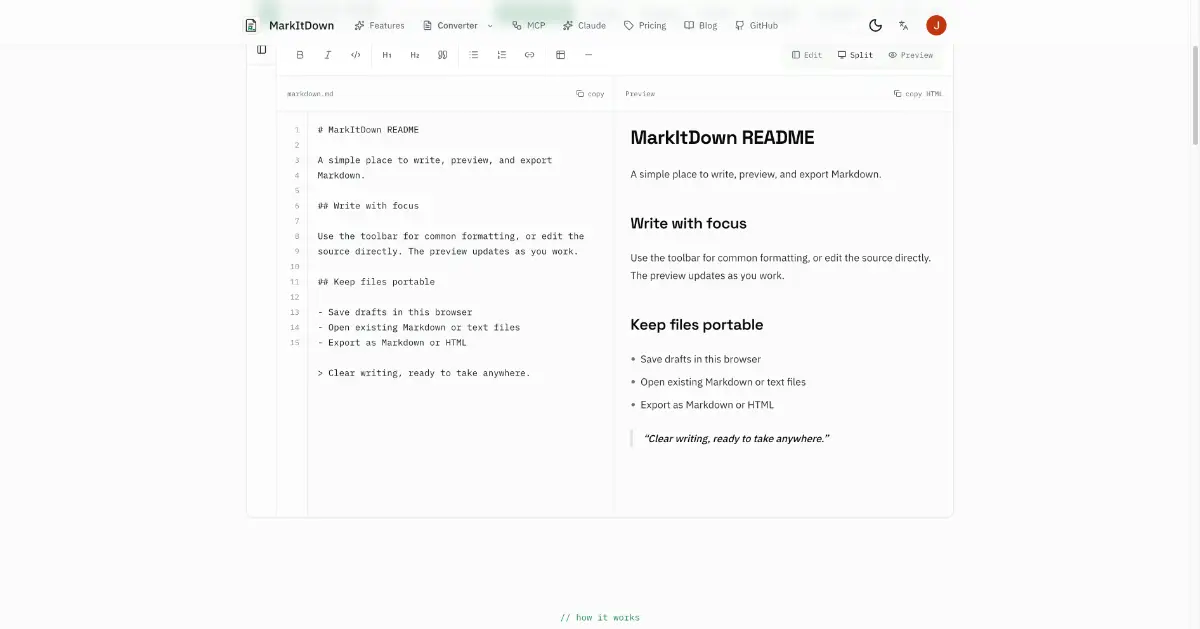Expand the Converter dropdown menu
1200x629 pixels.
(458, 25)
